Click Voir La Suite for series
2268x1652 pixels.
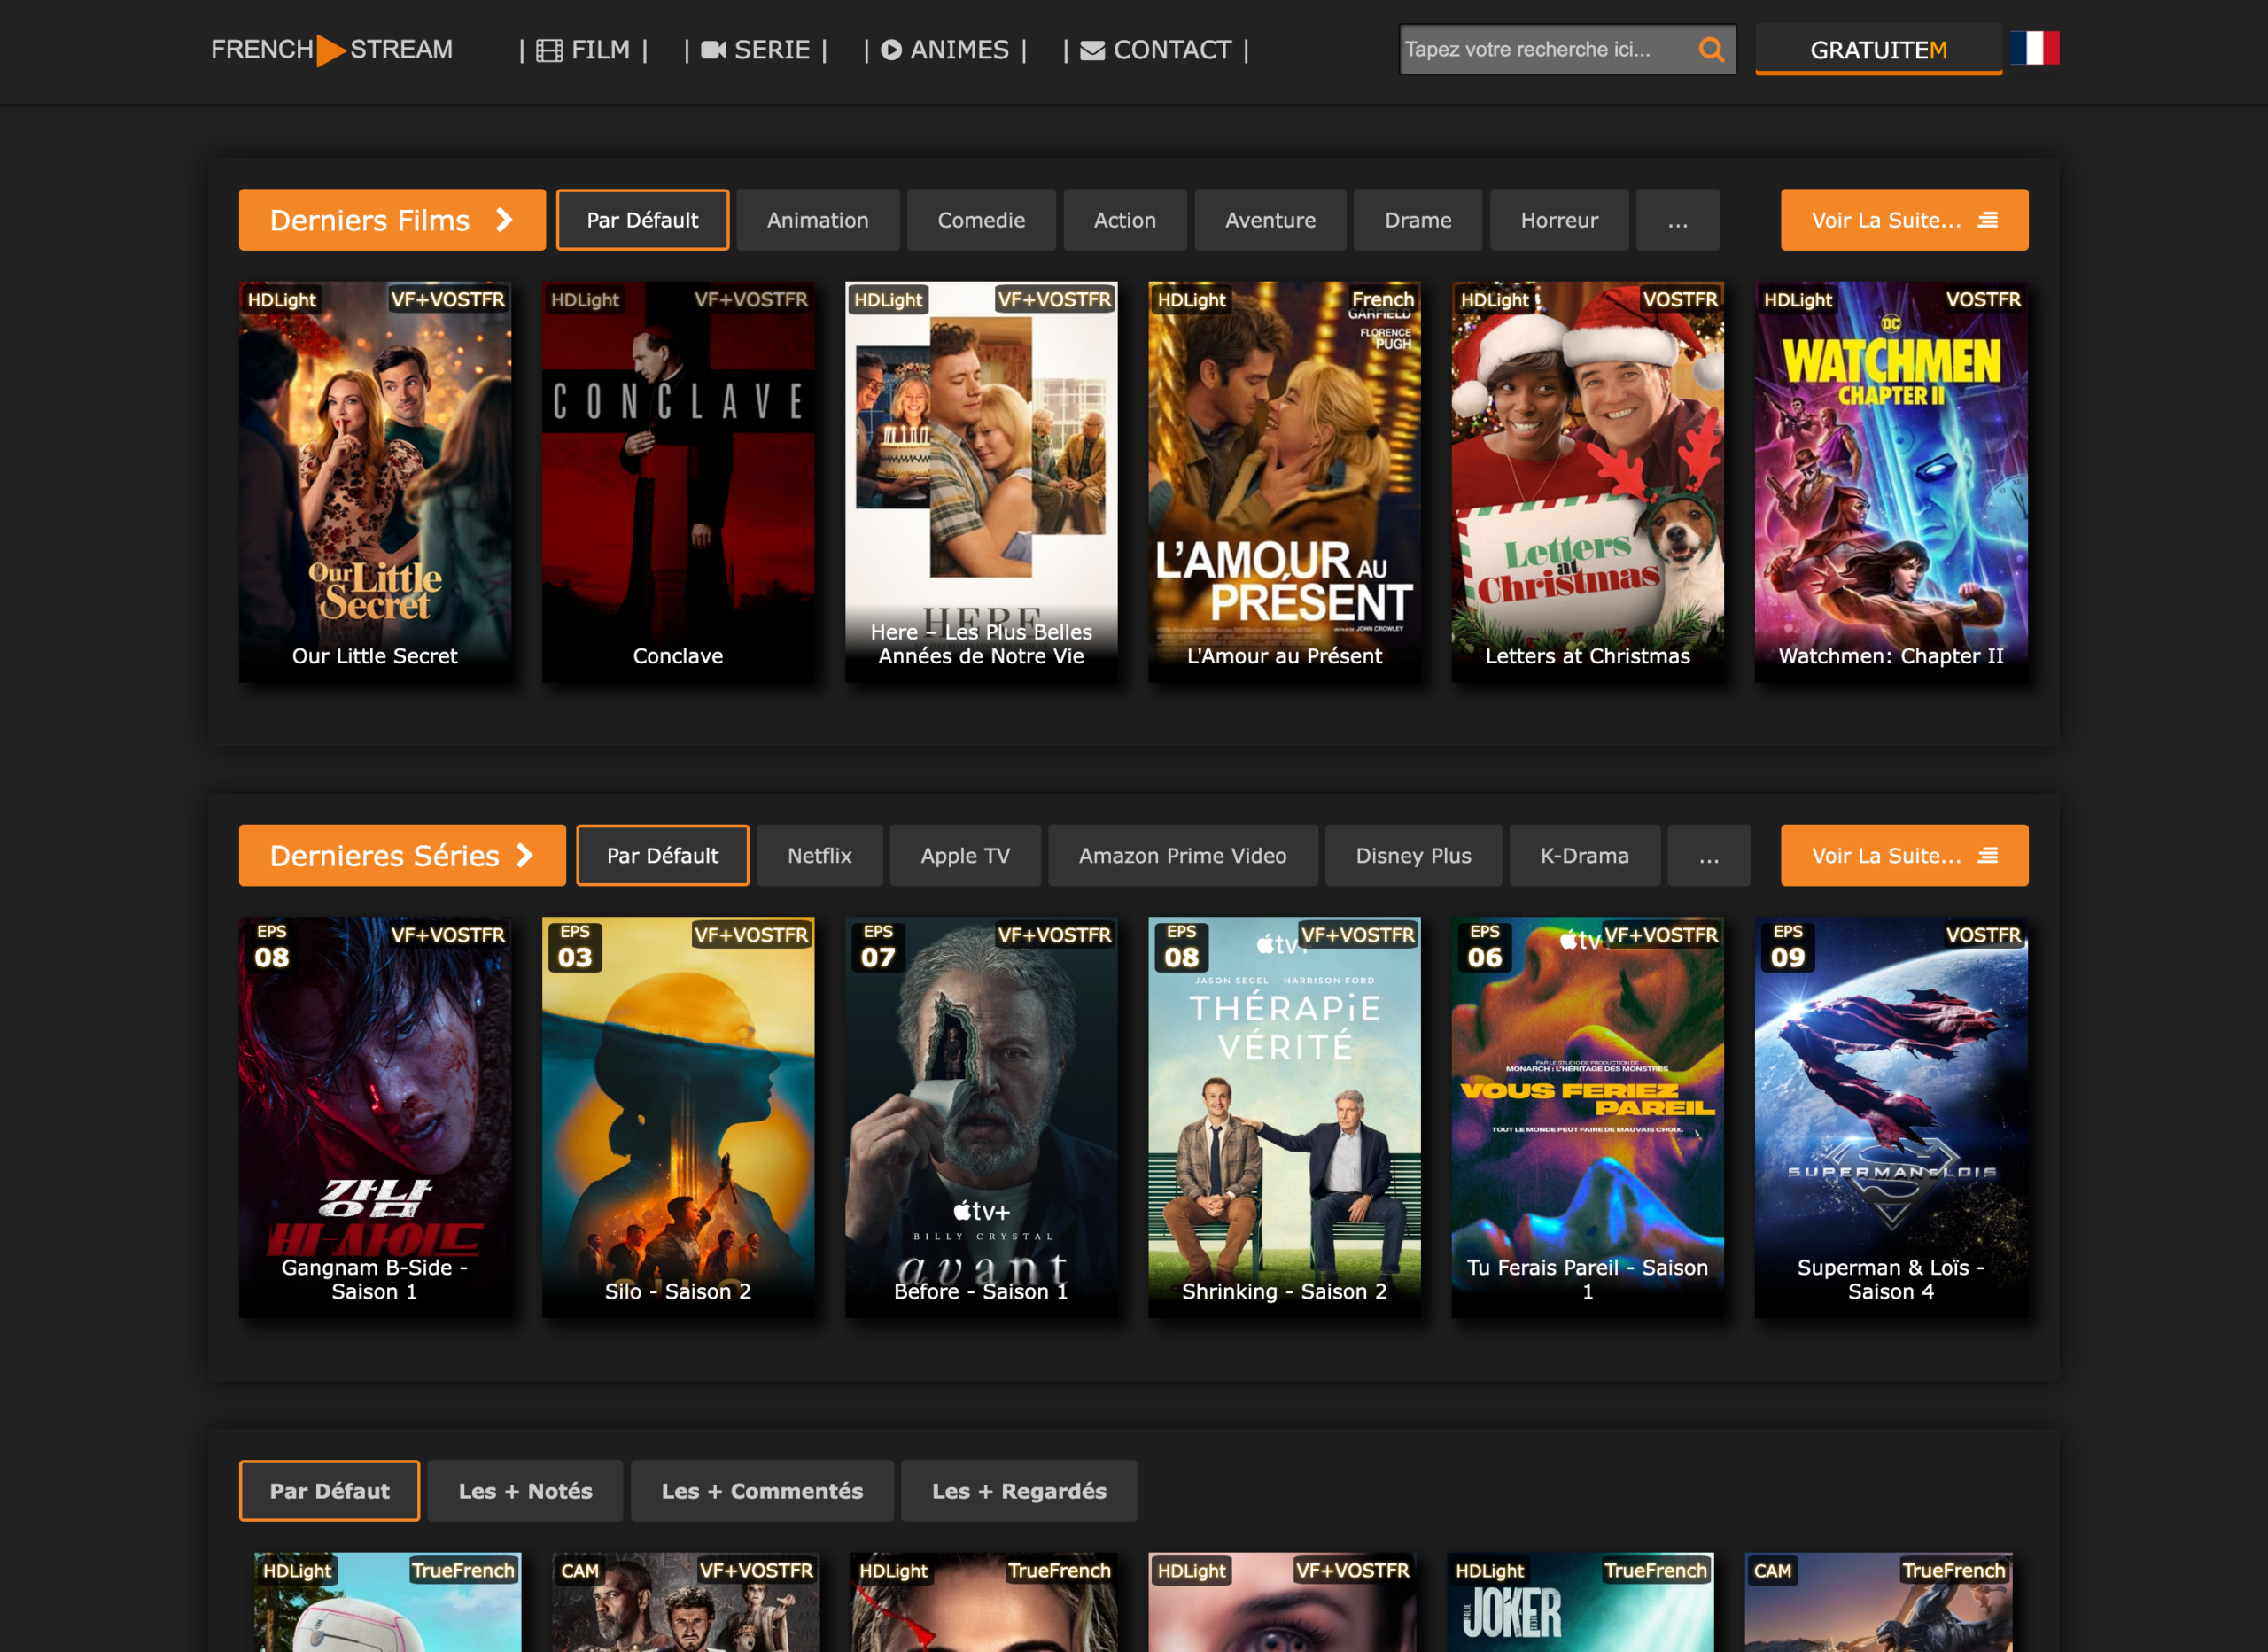pyautogui.click(x=1904, y=856)
